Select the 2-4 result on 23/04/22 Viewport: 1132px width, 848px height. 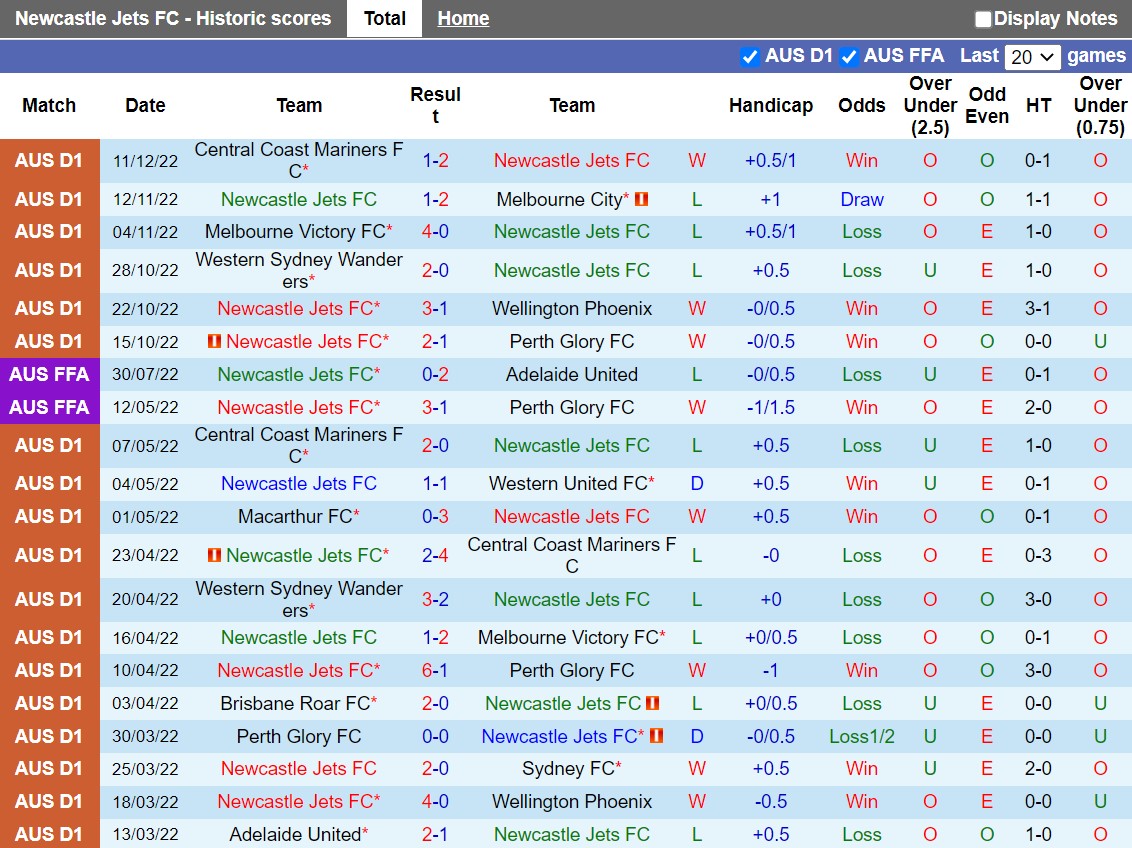435,555
